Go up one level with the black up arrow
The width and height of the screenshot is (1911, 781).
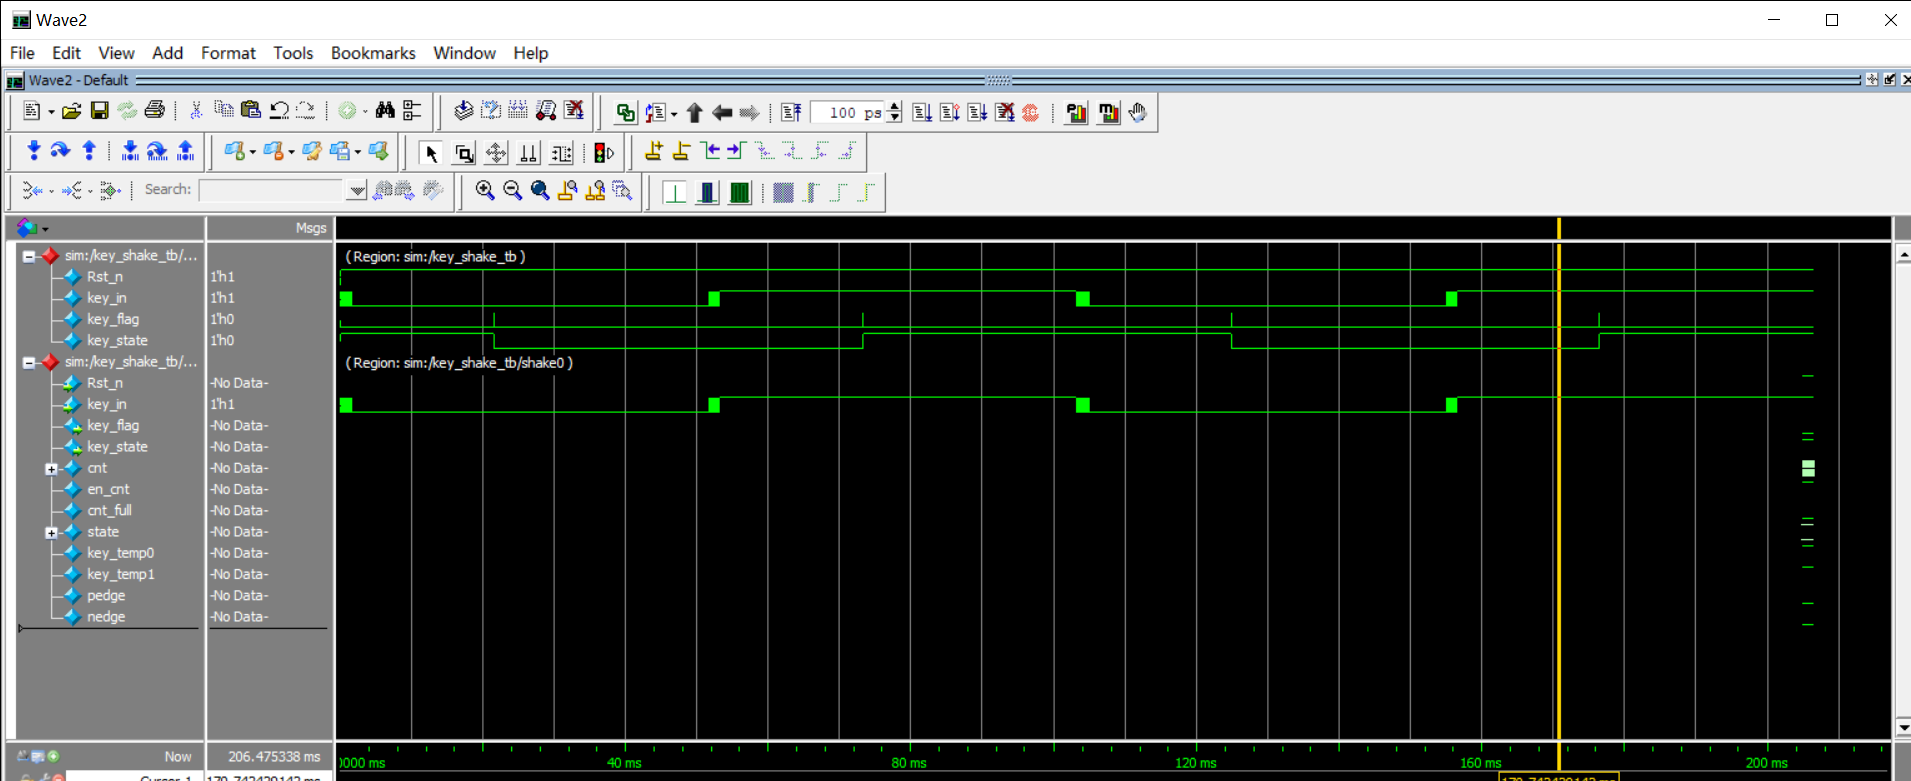click(x=694, y=112)
